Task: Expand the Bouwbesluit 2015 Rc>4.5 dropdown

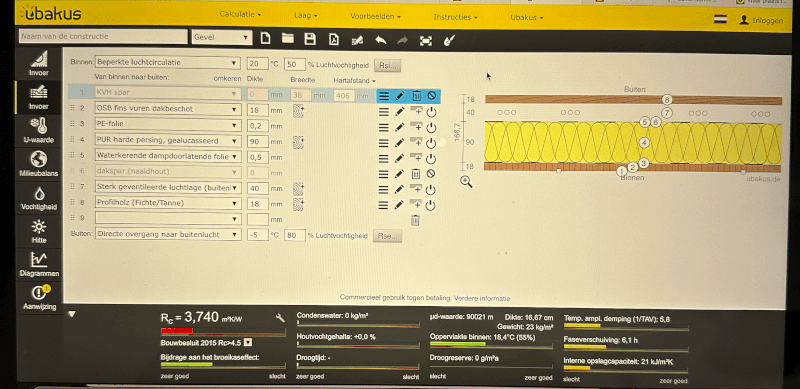Action: point(248,343)
